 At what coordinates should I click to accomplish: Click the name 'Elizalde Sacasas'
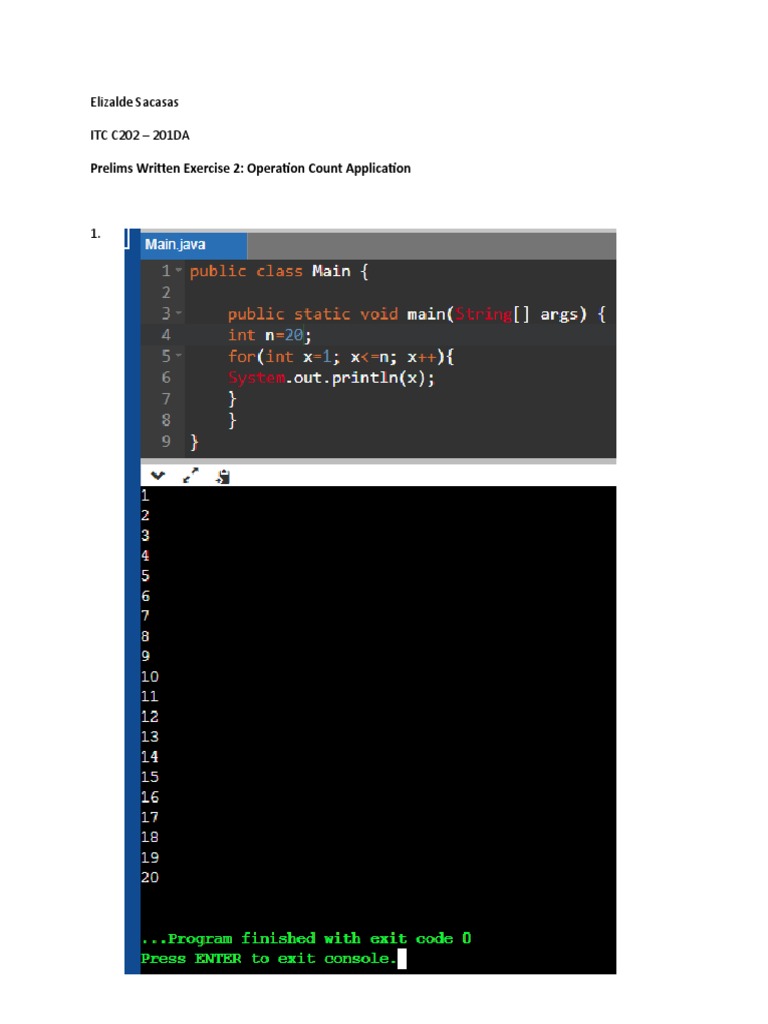pos(135,102)
